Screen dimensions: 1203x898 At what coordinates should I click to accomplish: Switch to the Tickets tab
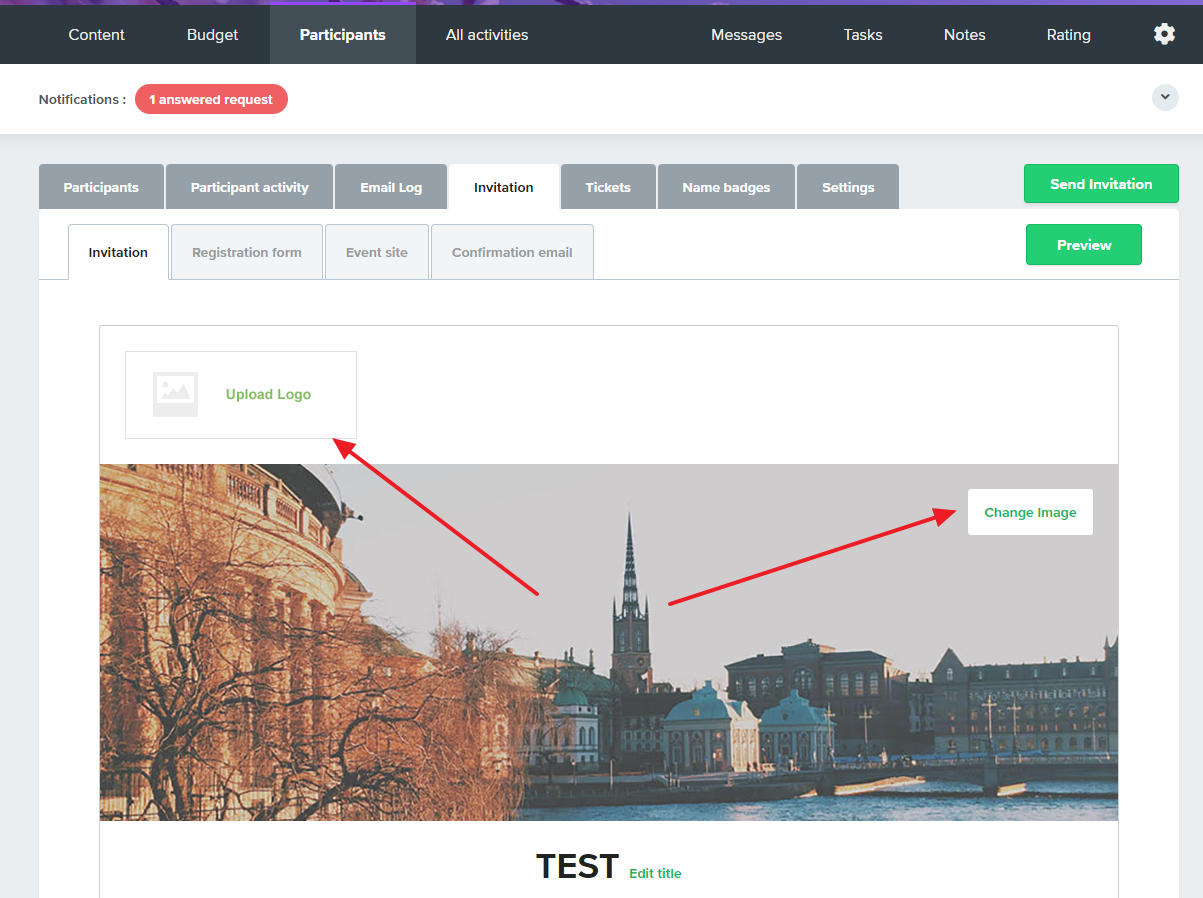[x=608, y=187]
